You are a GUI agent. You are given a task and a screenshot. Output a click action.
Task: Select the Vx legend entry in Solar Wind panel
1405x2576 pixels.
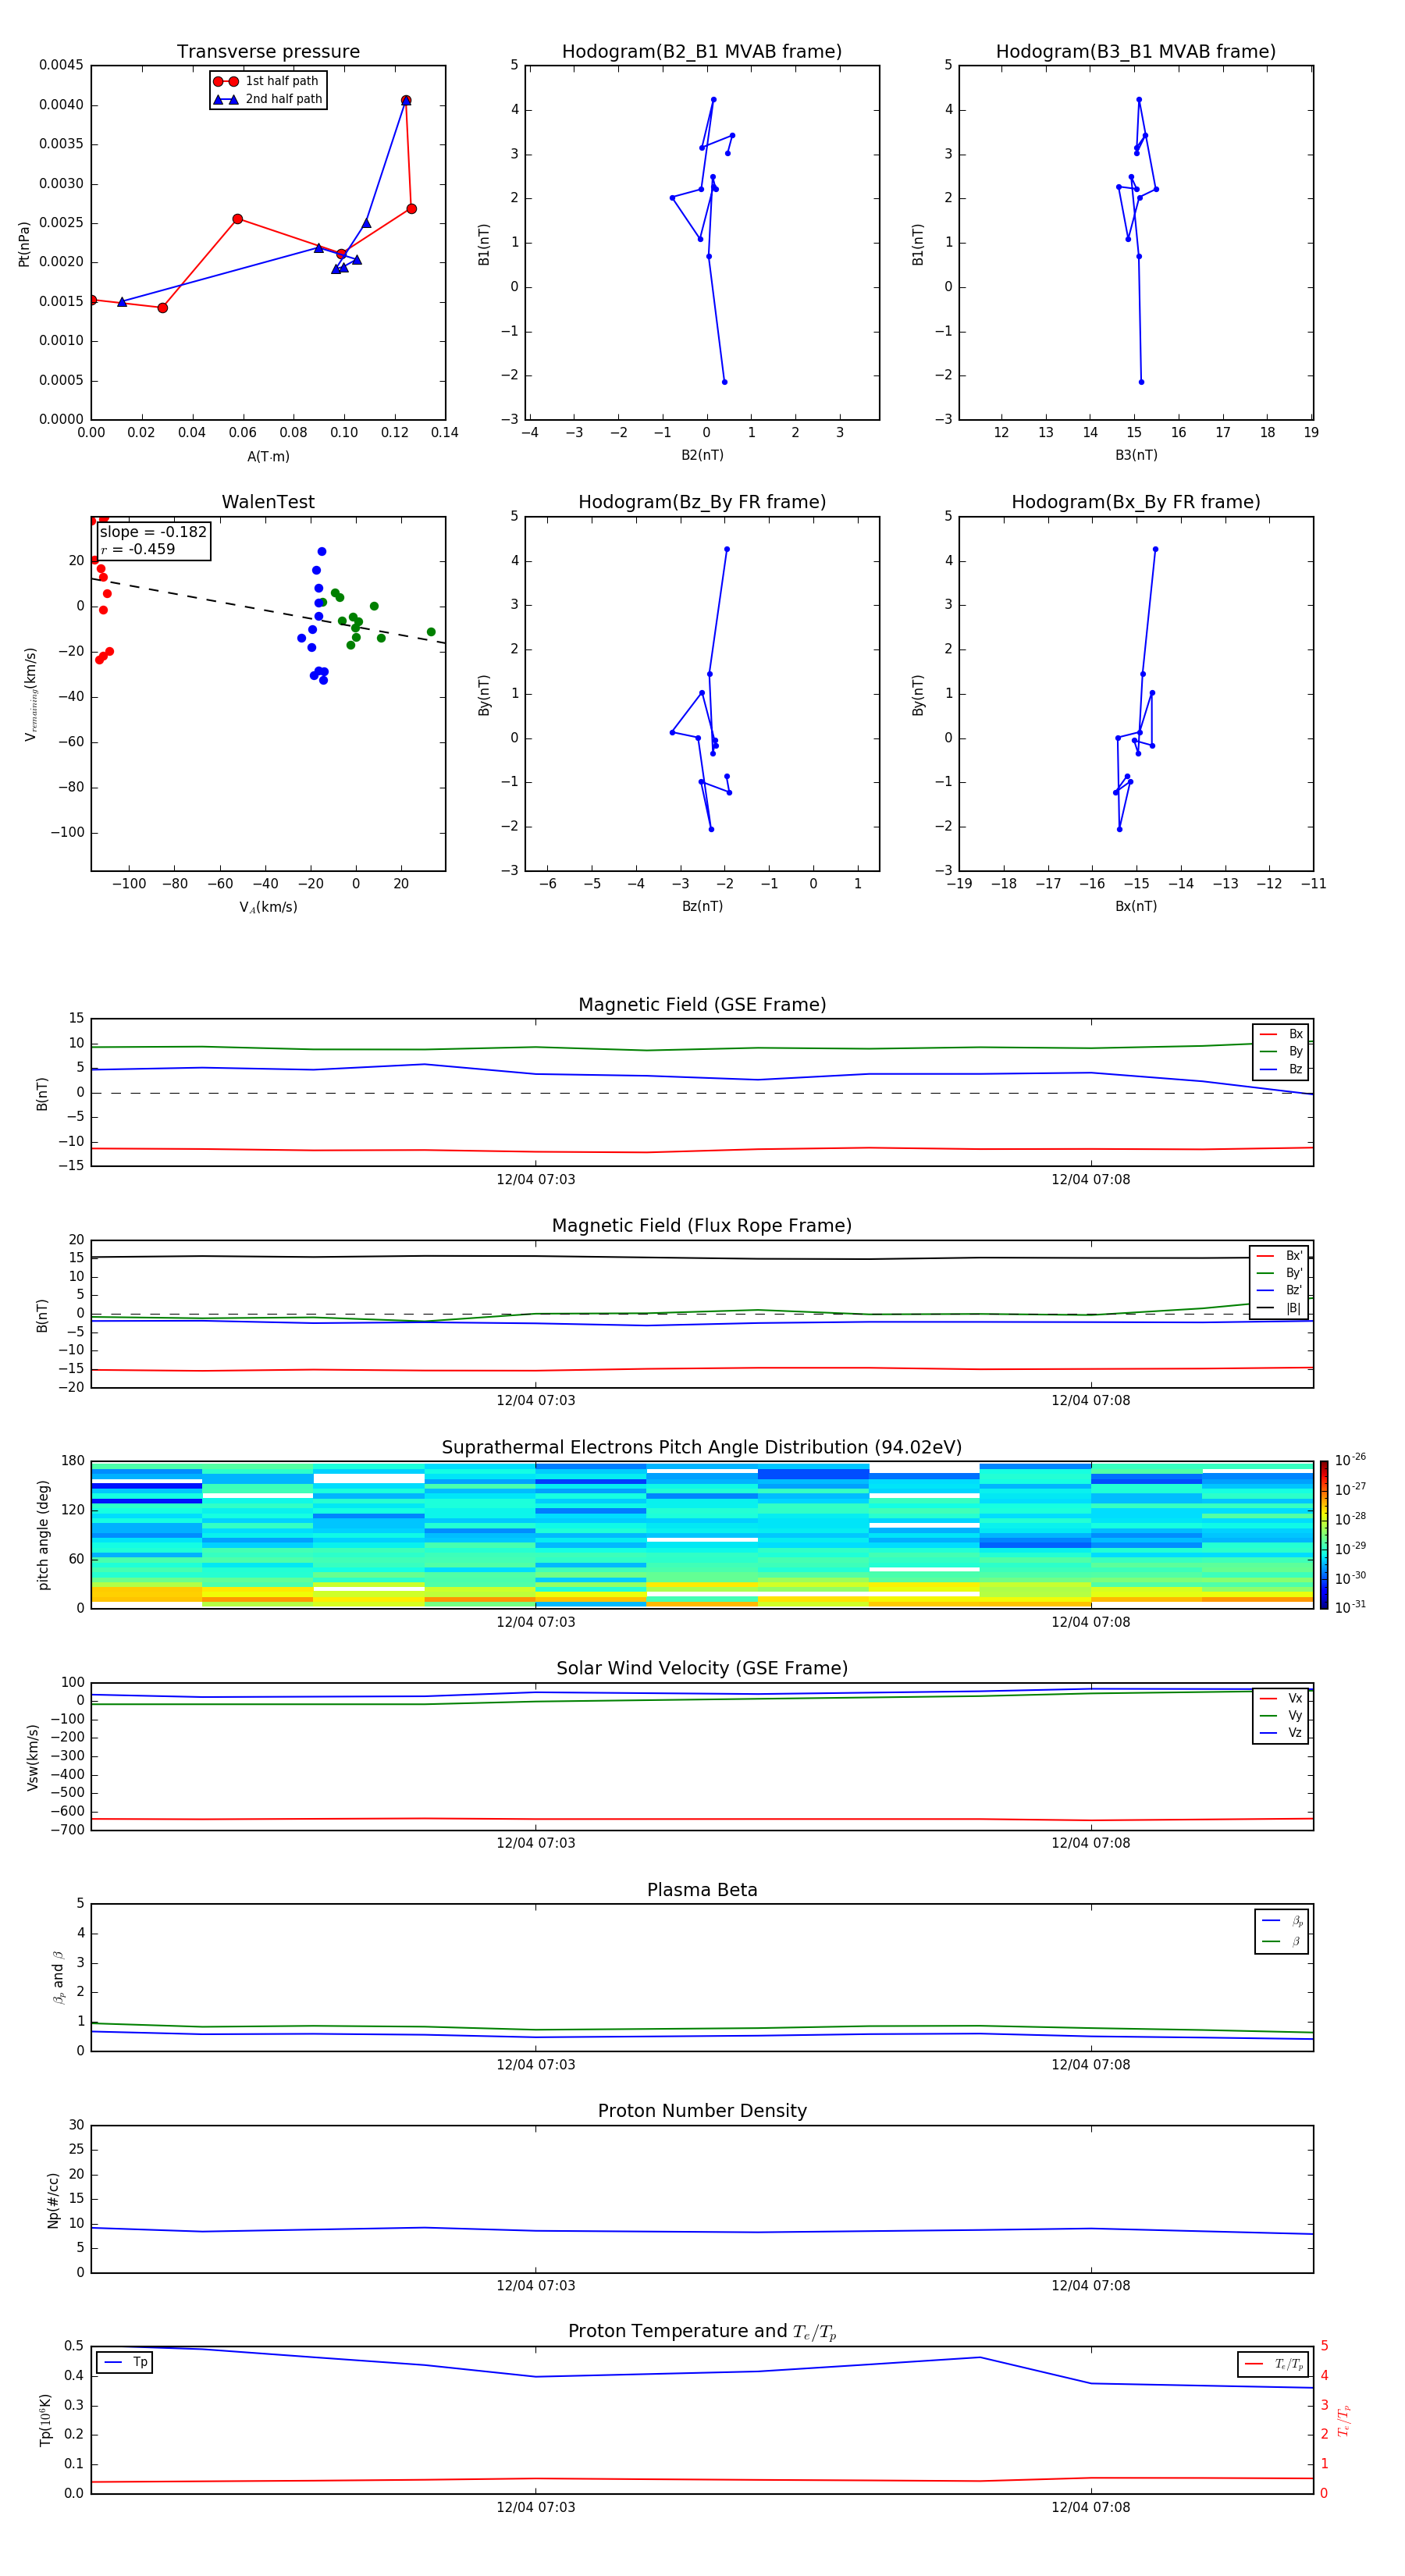[x=1281, y=1698]
